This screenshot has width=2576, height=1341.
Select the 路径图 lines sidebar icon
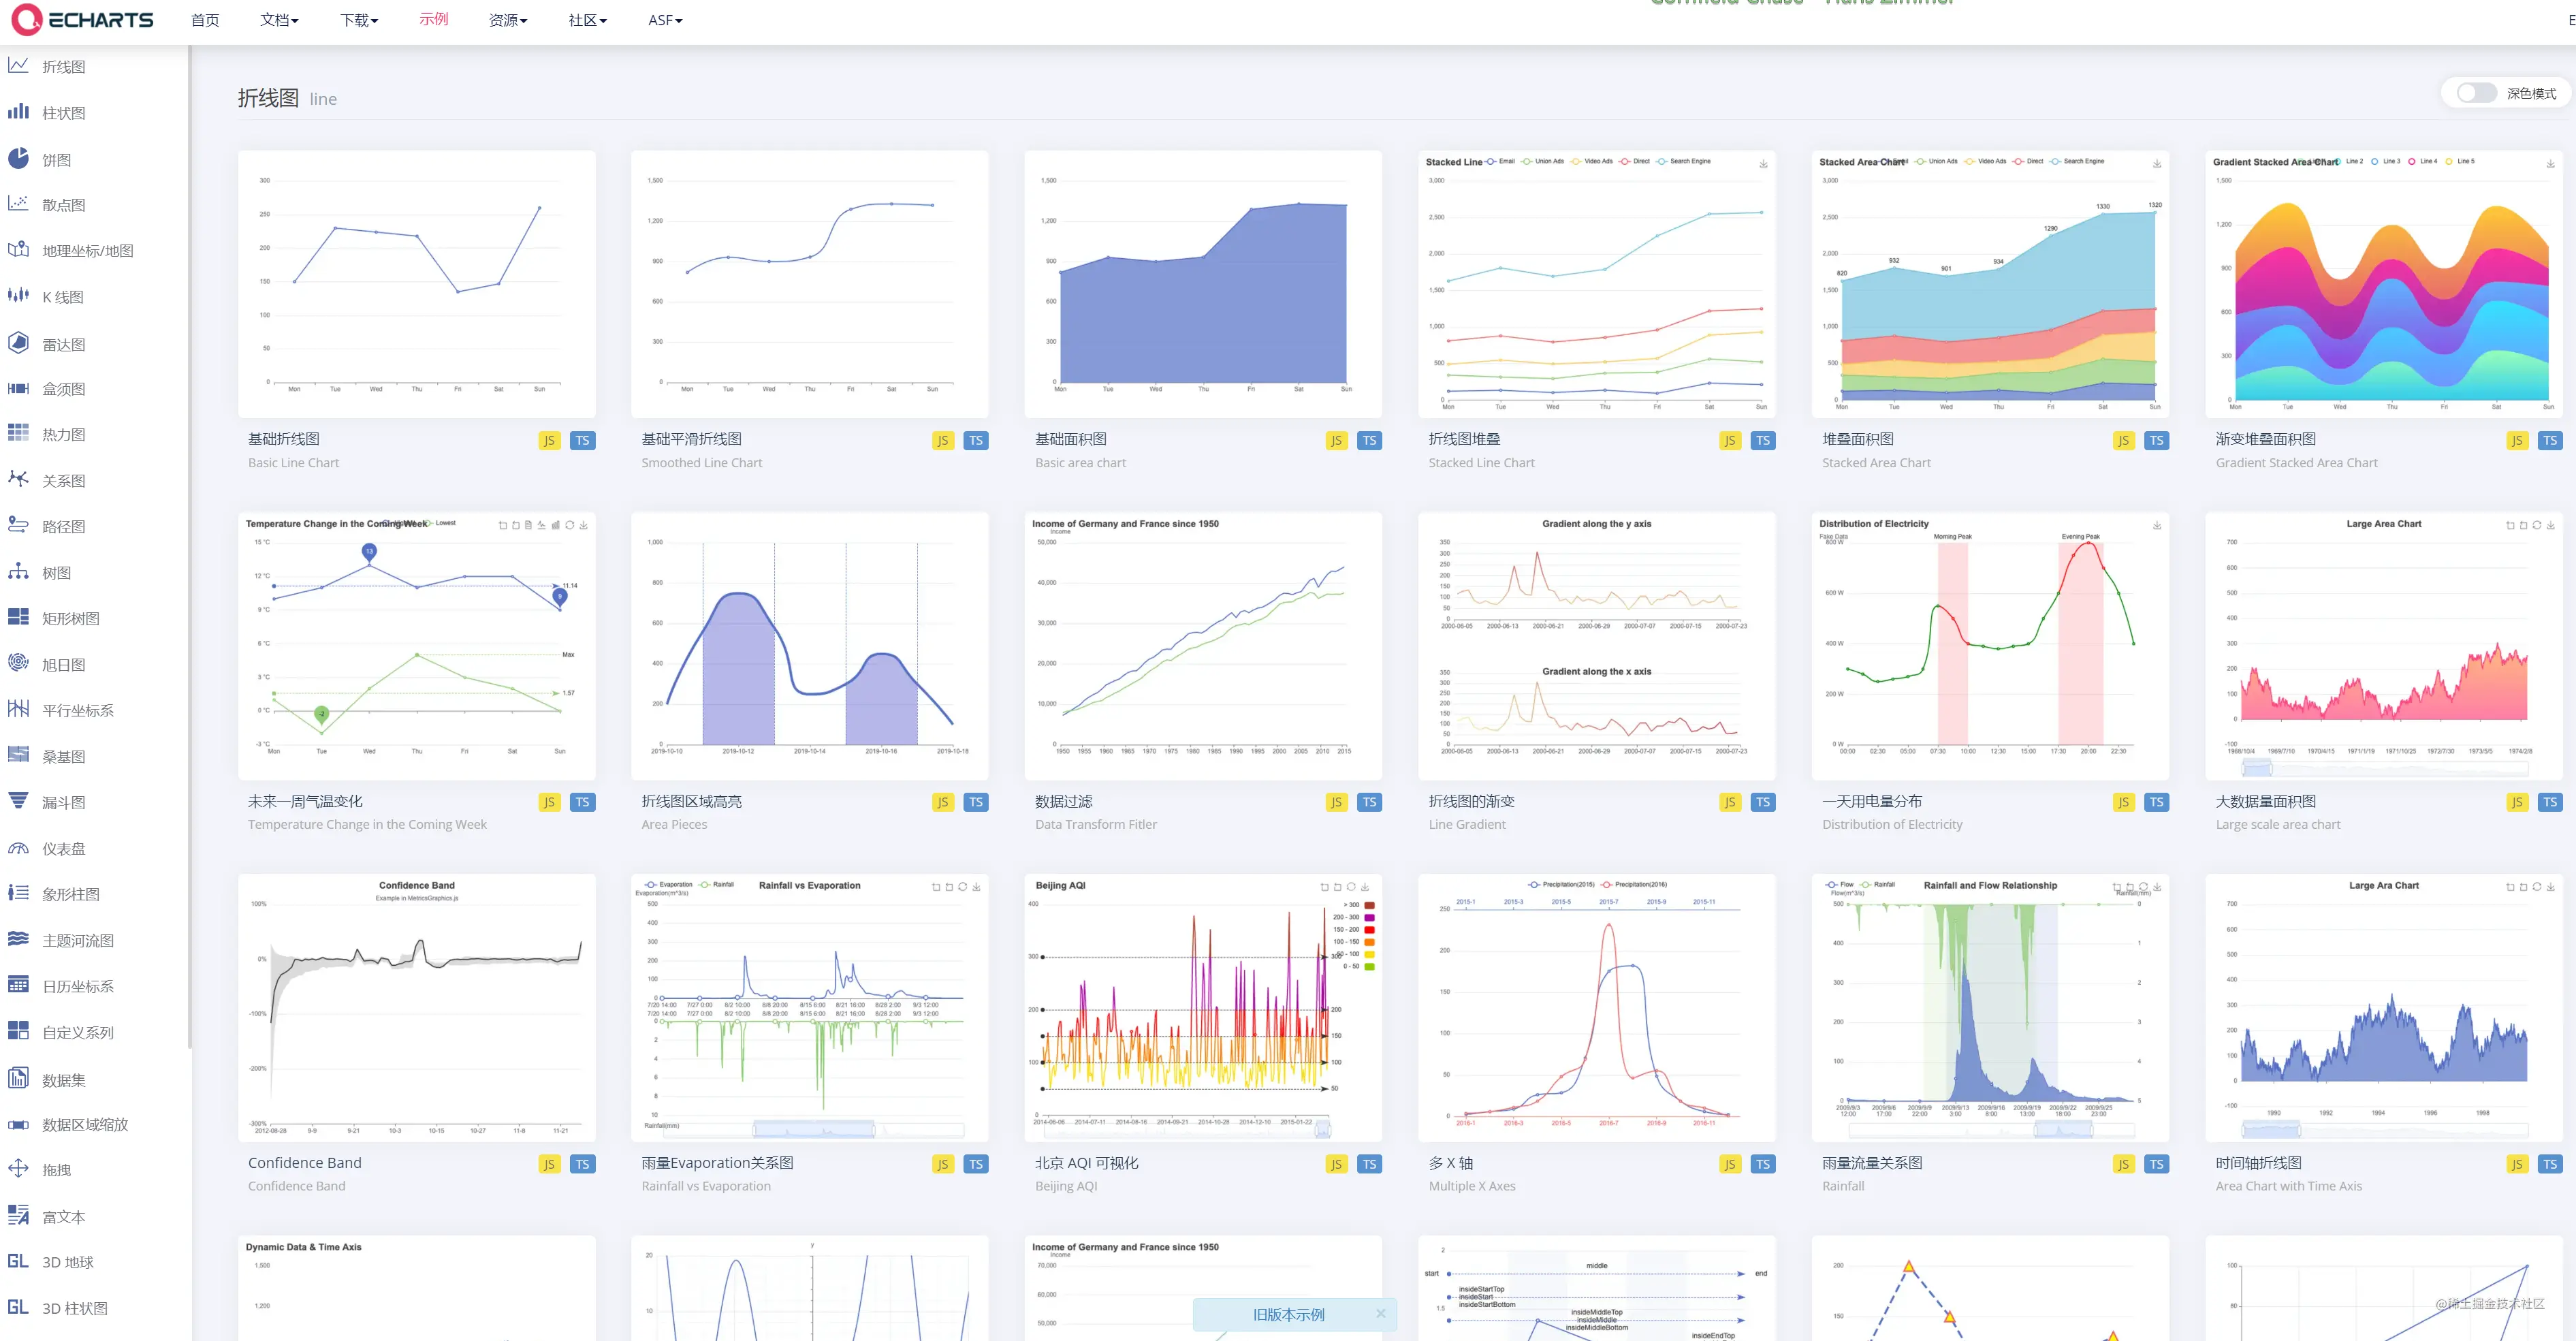pos(18,525)
